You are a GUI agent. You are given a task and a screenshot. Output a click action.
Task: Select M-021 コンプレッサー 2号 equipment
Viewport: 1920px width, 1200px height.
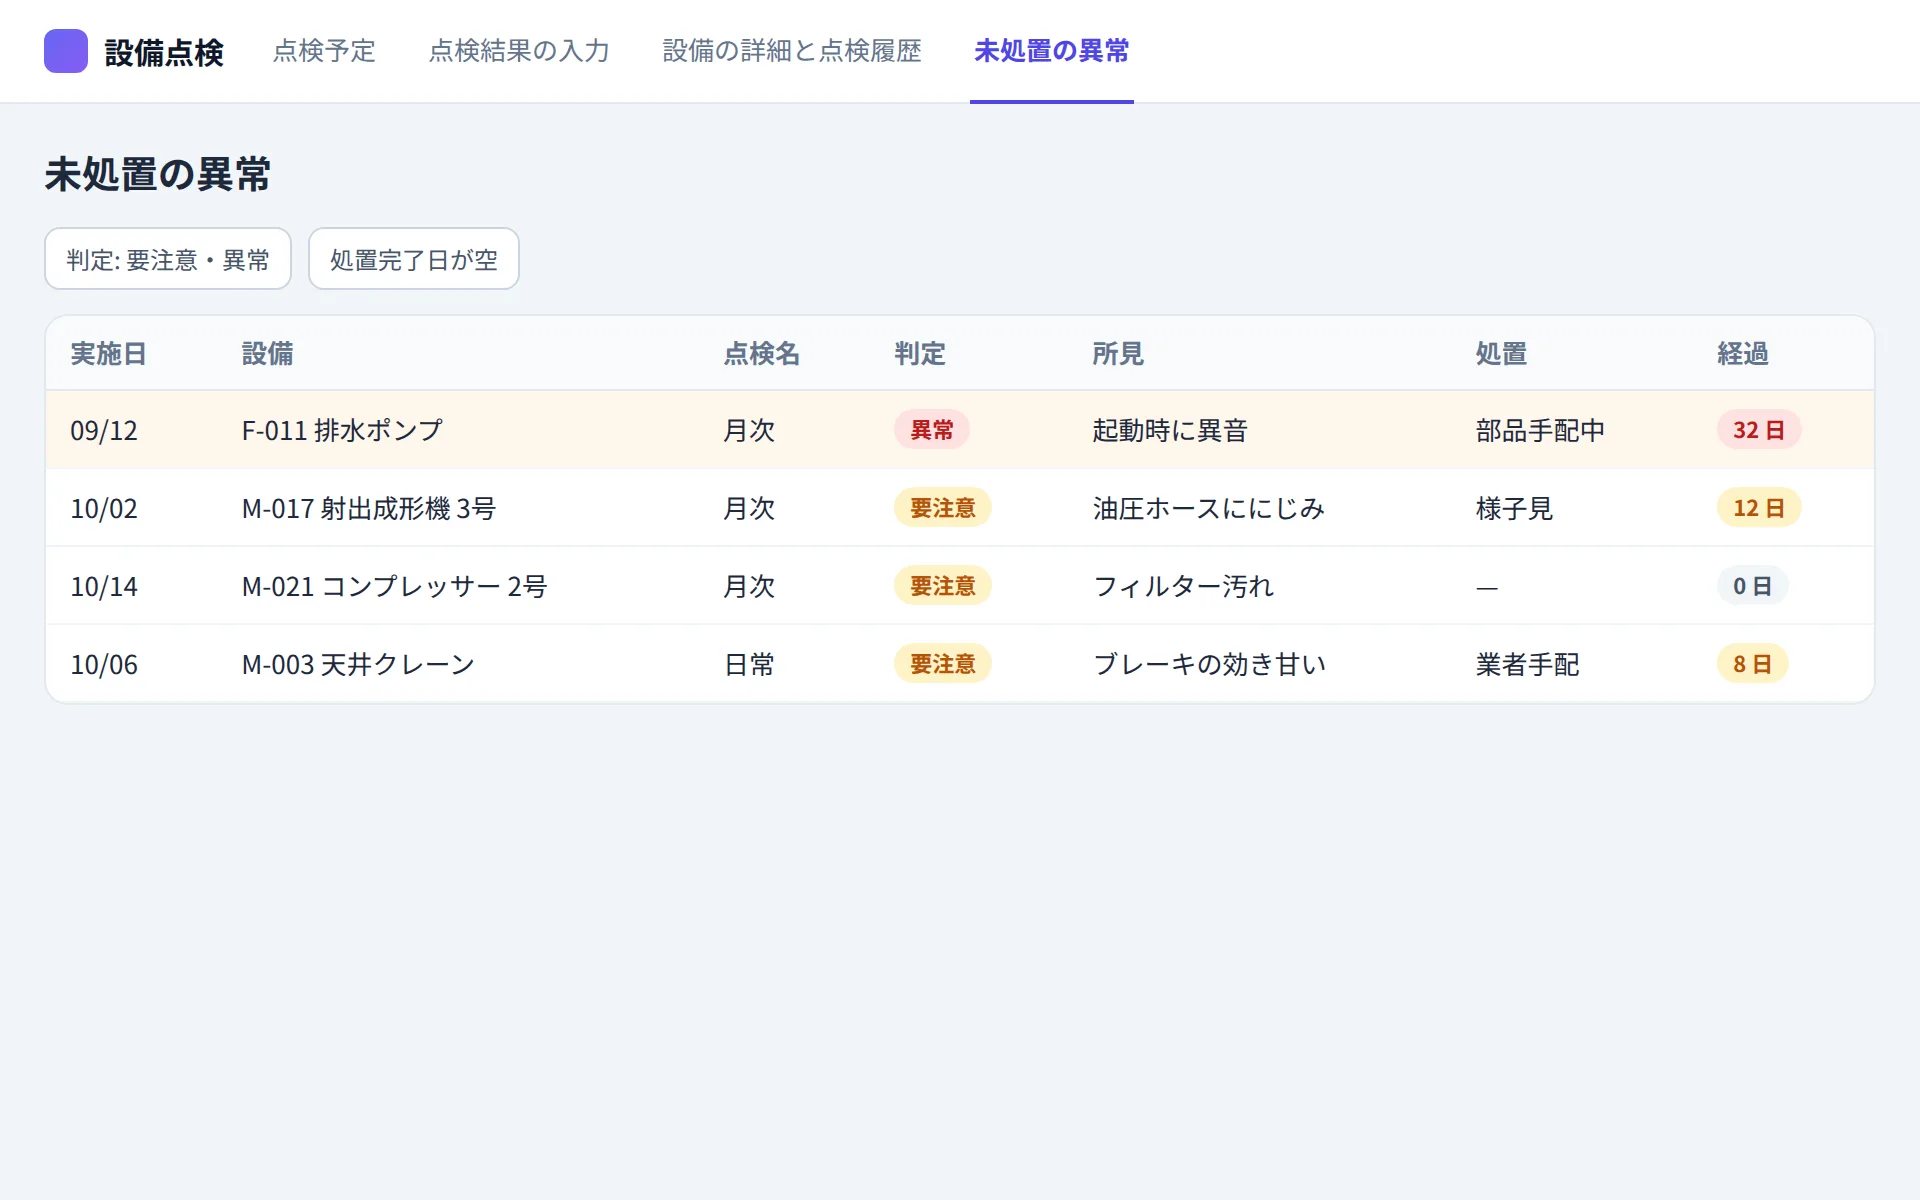point(395,586)
